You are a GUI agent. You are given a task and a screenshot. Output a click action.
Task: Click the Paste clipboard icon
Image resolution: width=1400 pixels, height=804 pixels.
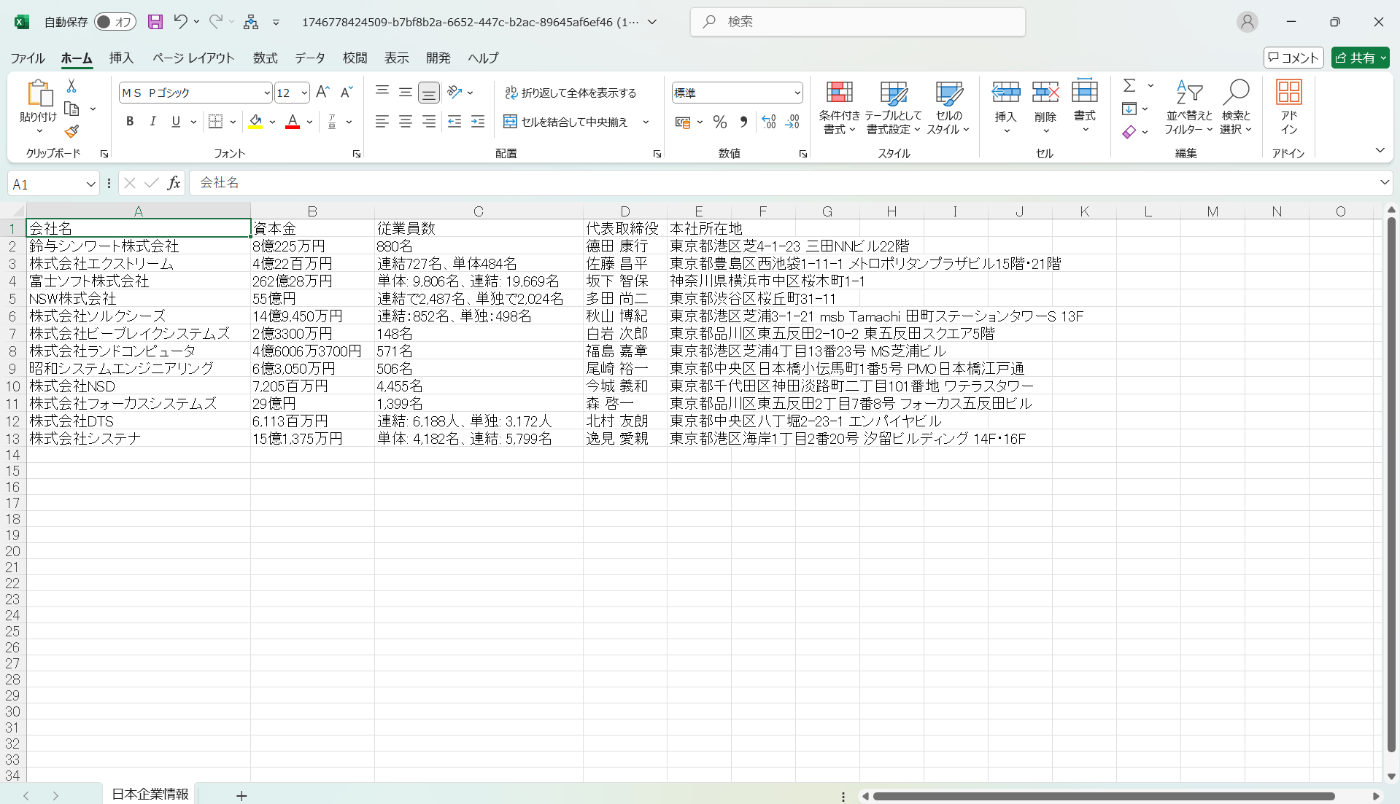point(39,94)
